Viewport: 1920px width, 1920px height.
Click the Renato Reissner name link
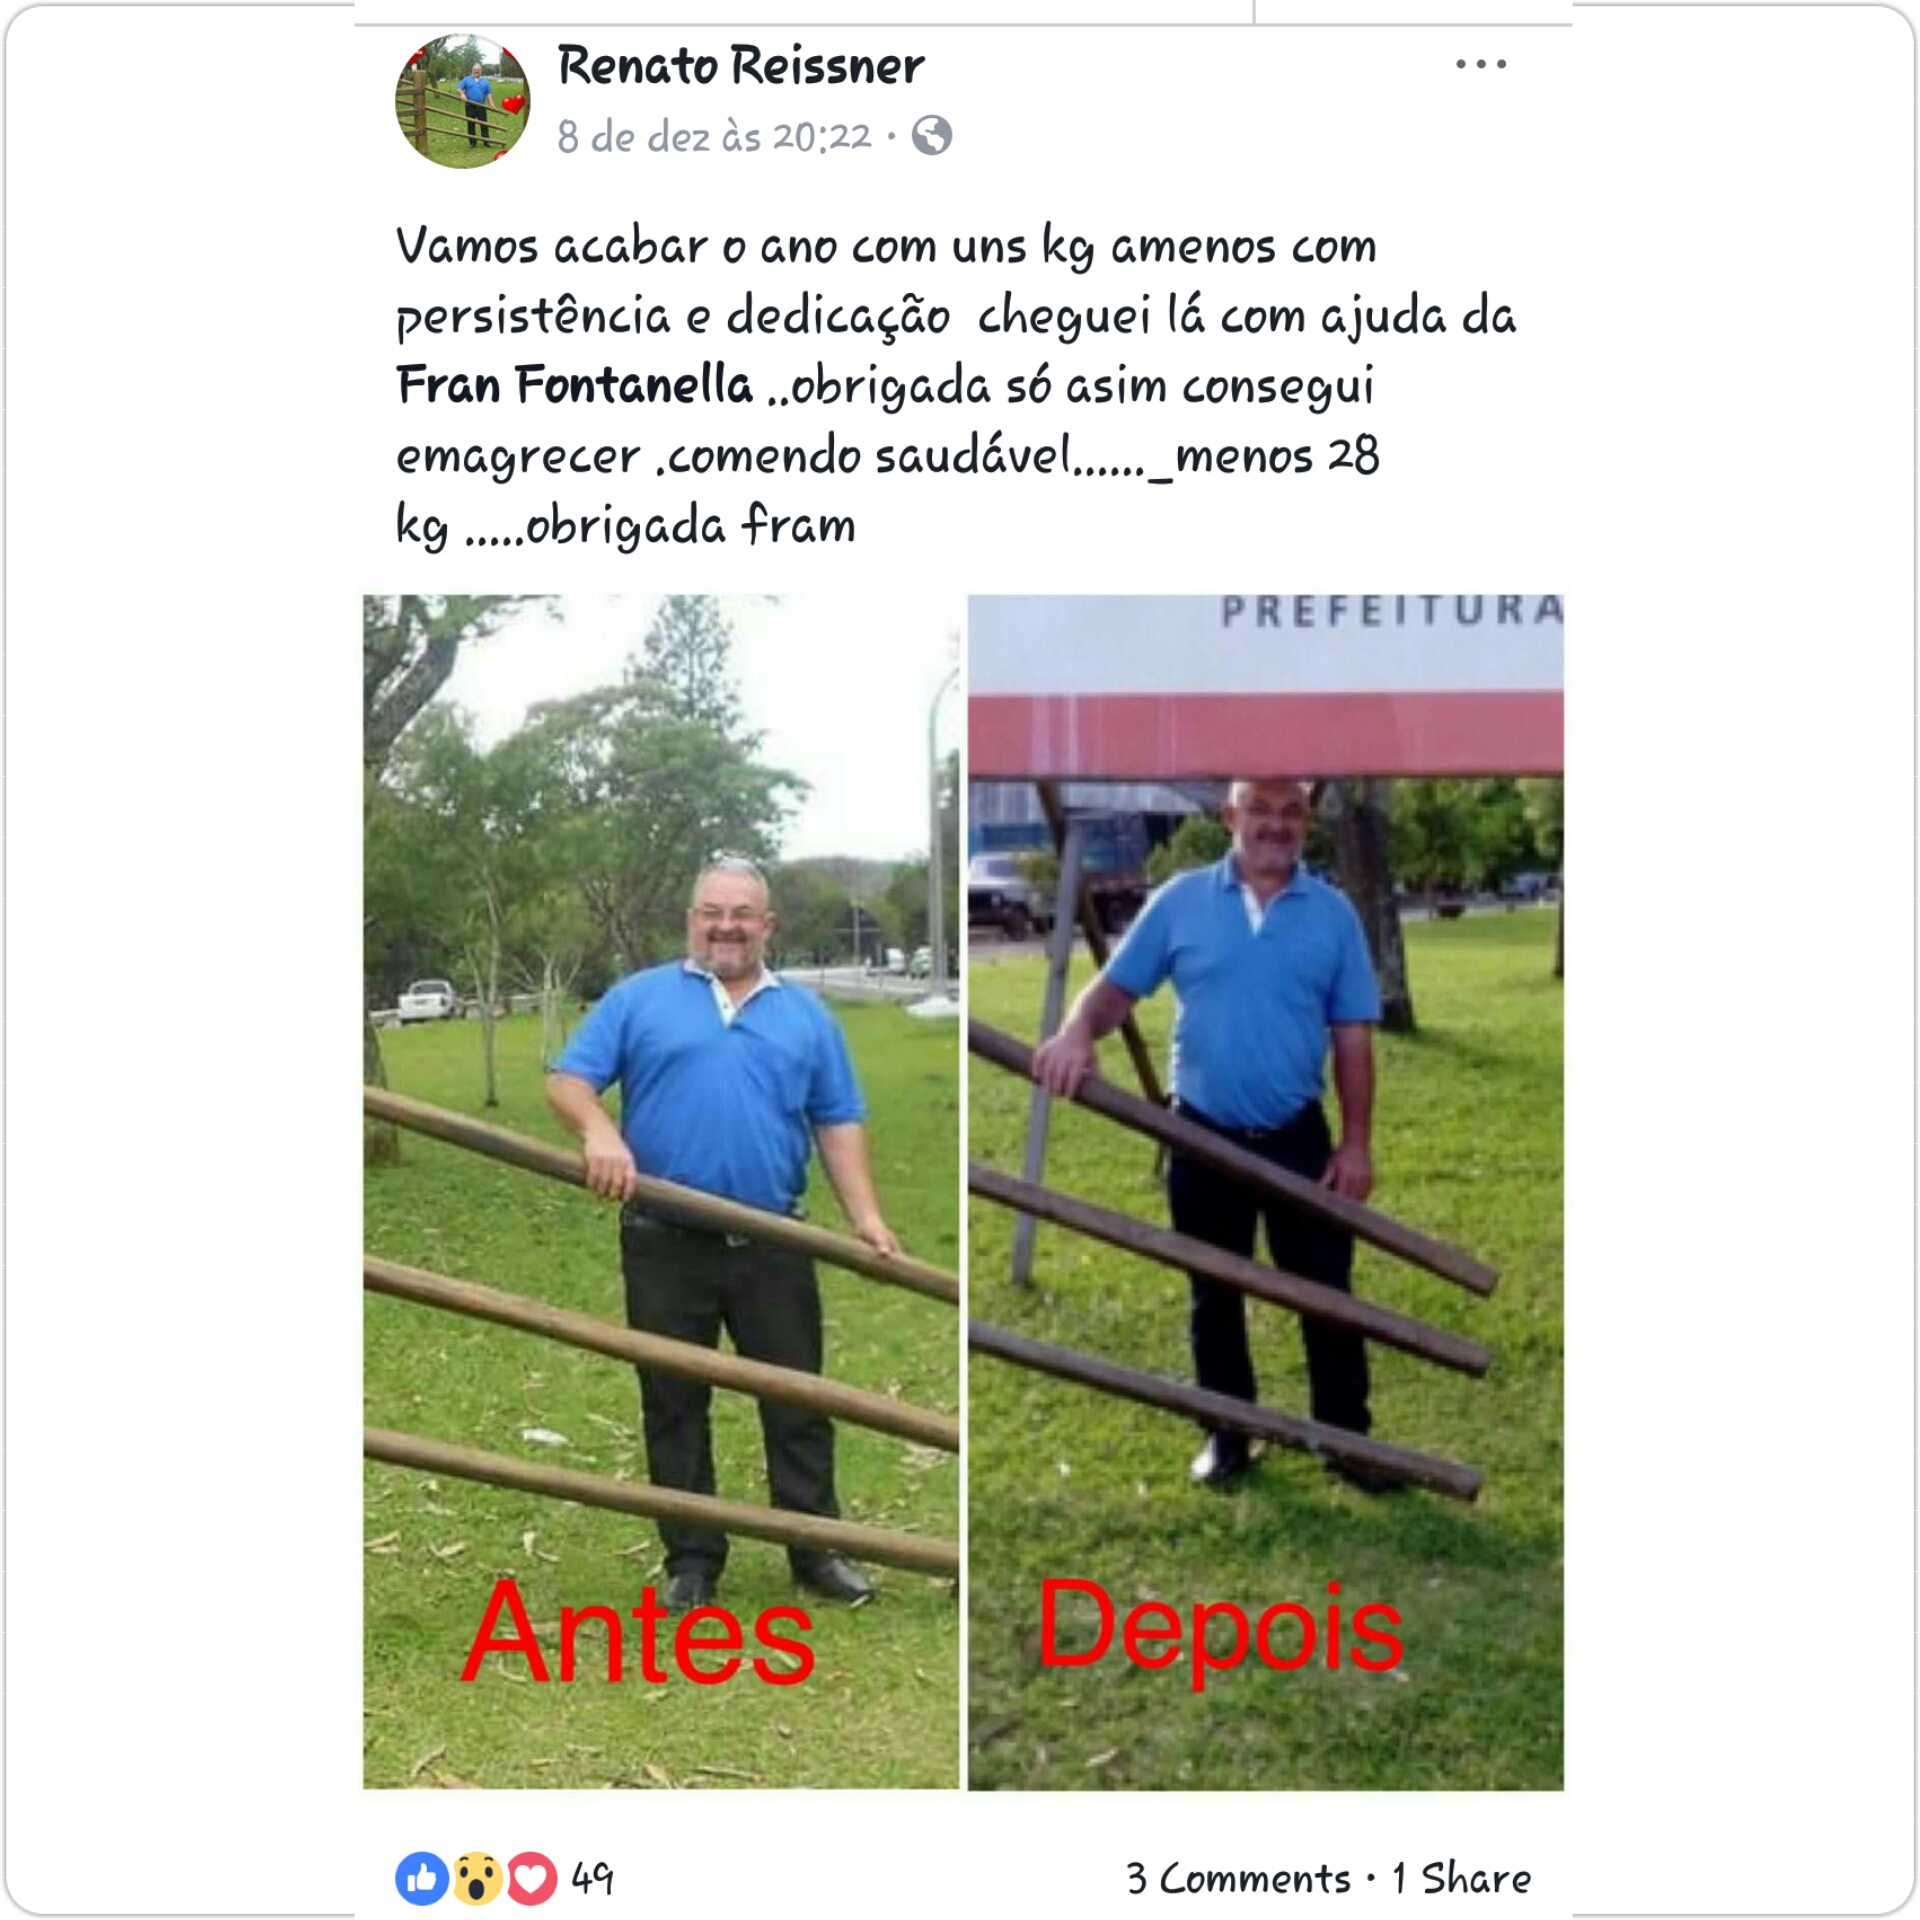pos(740,67)
